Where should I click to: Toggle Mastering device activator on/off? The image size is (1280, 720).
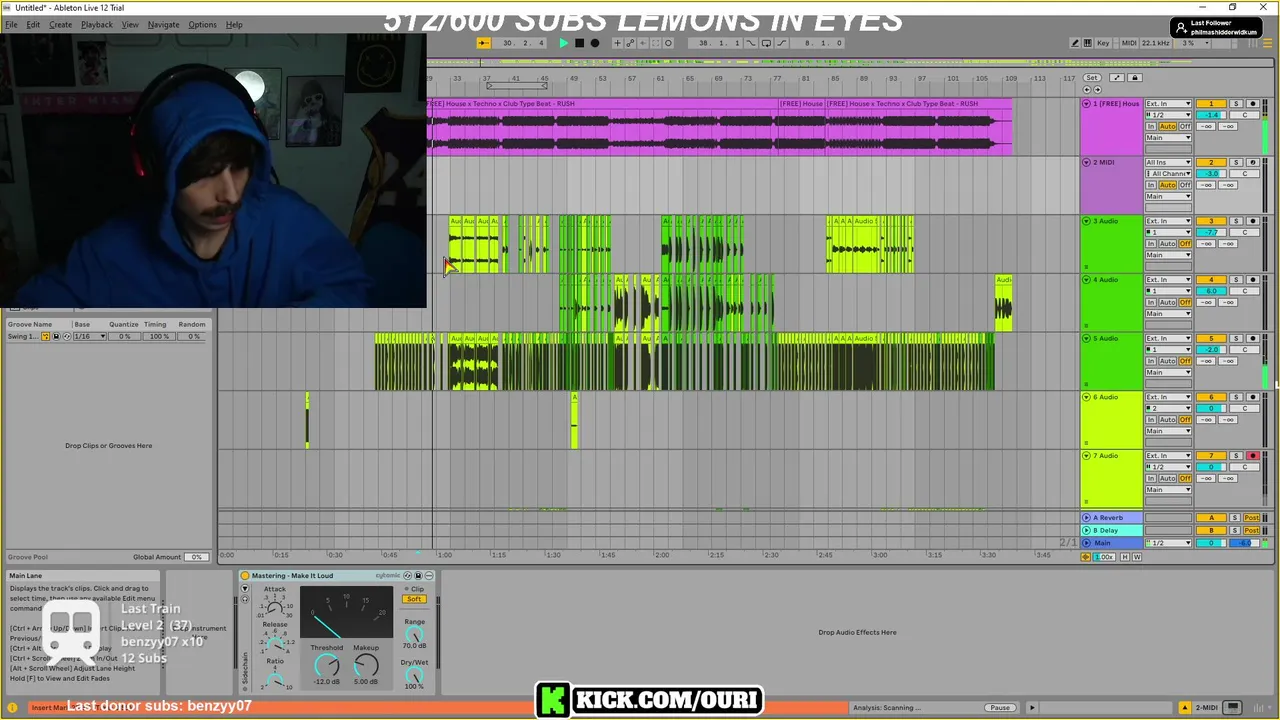click(x=245, y=576)
